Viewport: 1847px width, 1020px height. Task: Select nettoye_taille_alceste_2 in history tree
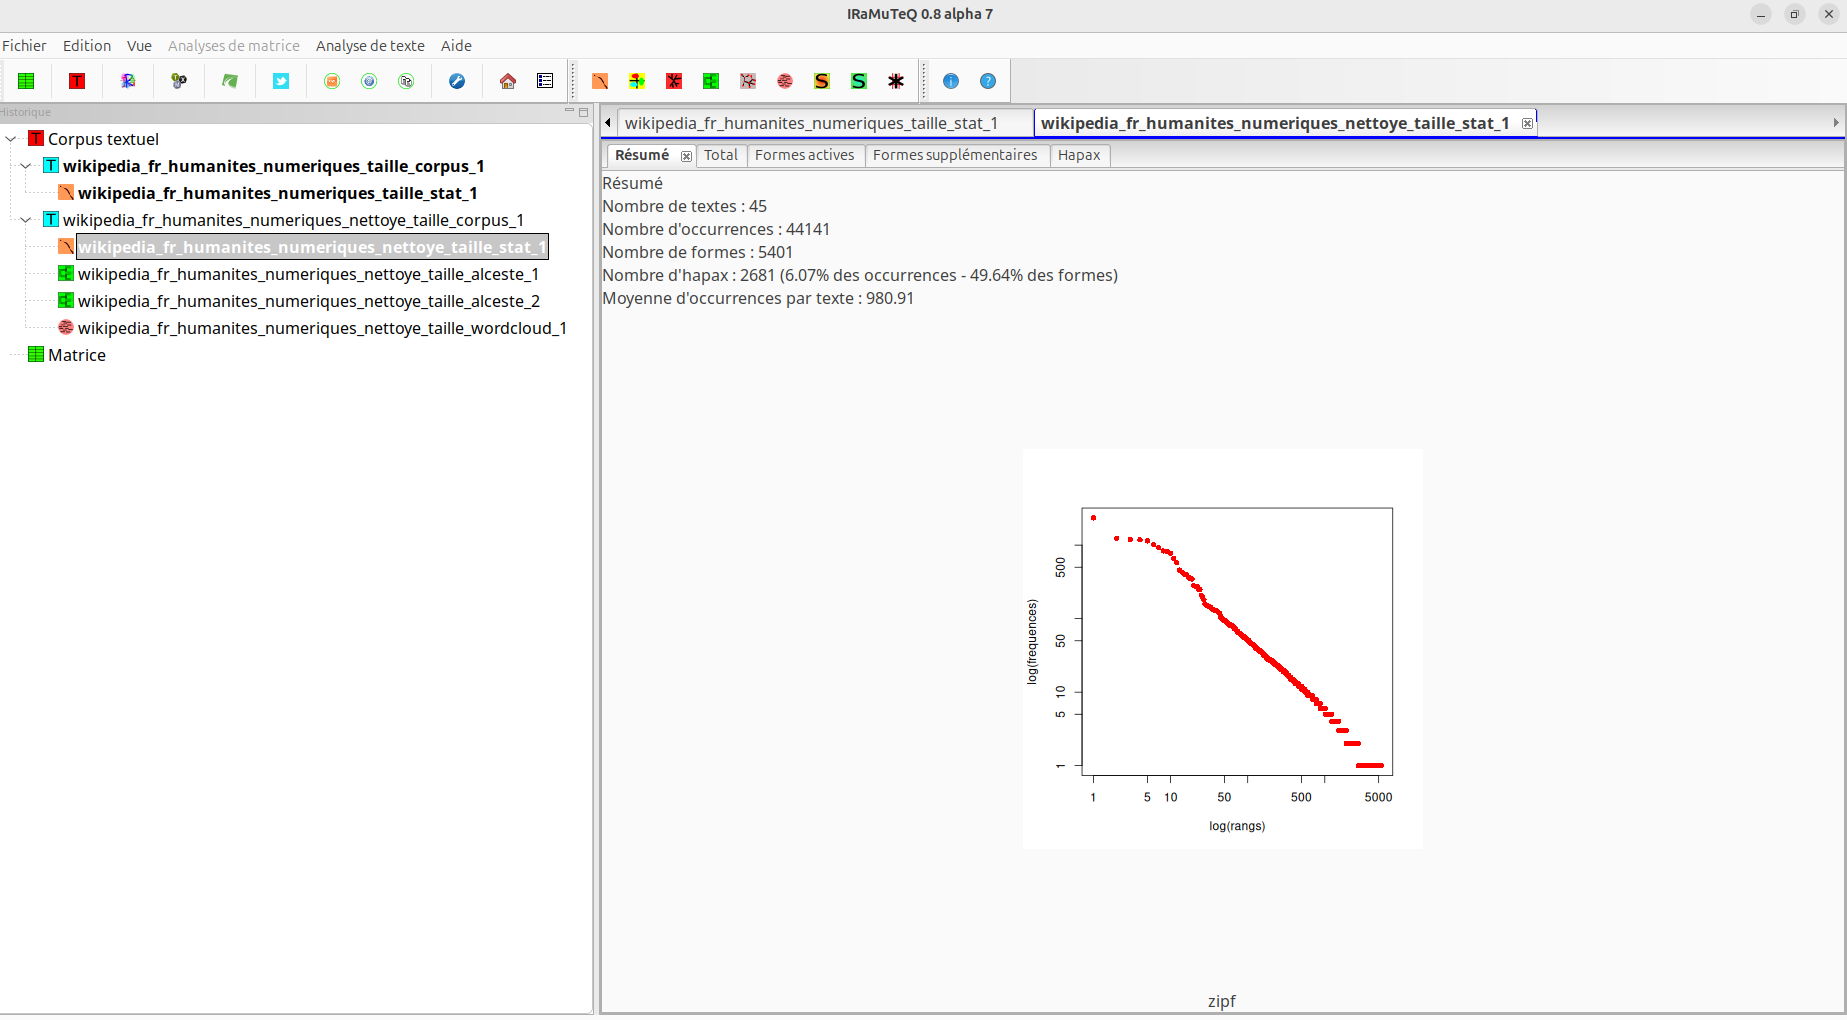[x=308, y=301]
